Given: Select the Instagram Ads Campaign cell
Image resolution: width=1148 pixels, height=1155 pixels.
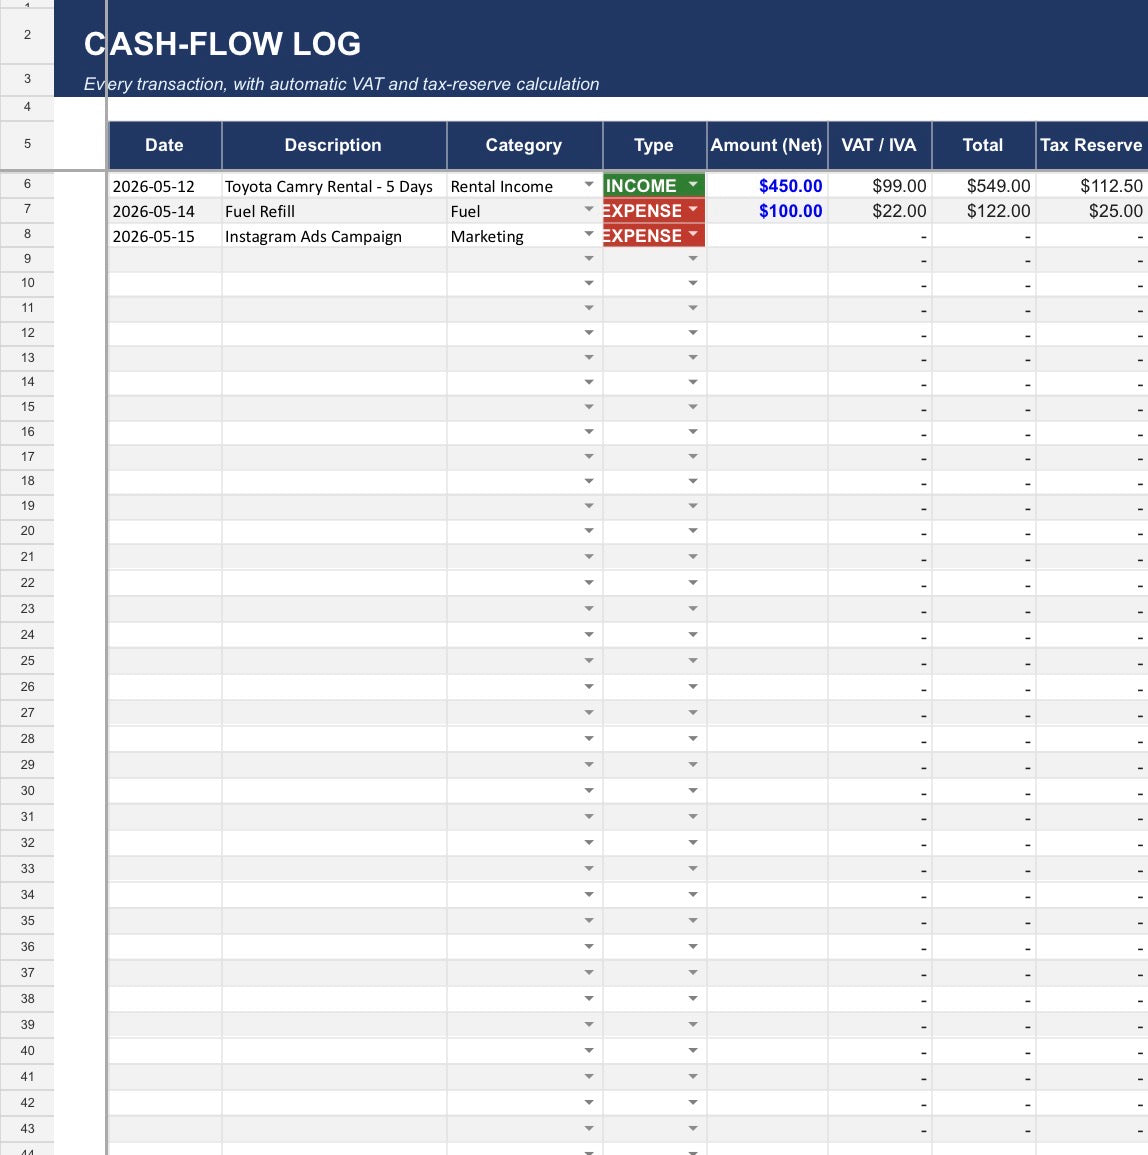Looking at the screenshot, I should tap(334, 236).
